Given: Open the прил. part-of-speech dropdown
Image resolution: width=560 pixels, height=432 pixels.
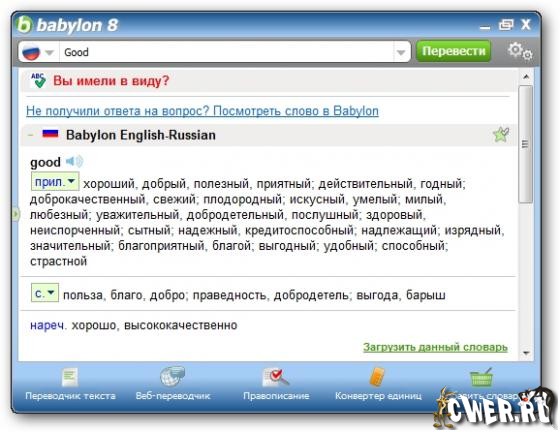Looking at the screenshot, I should [x=55, y=182].
